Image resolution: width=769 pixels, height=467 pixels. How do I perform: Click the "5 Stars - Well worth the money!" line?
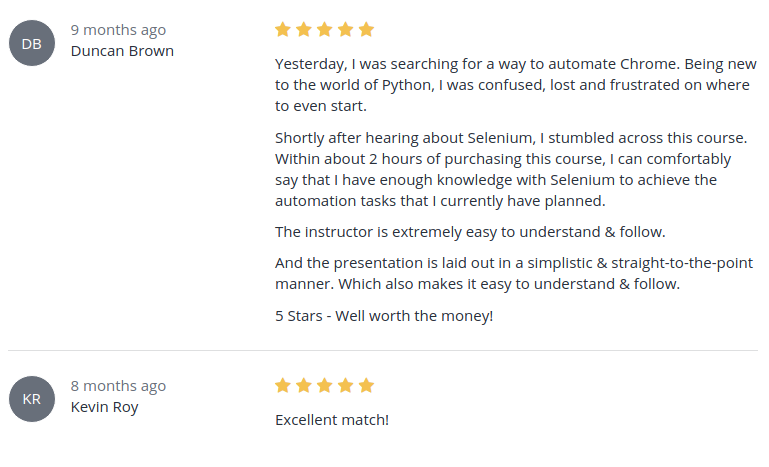(x=384, y=317)
